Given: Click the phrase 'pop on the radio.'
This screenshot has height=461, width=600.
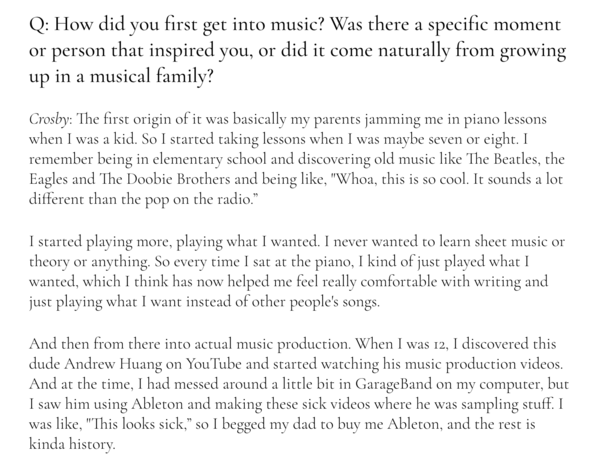Looking at the screenshot, I should (199, 199).
